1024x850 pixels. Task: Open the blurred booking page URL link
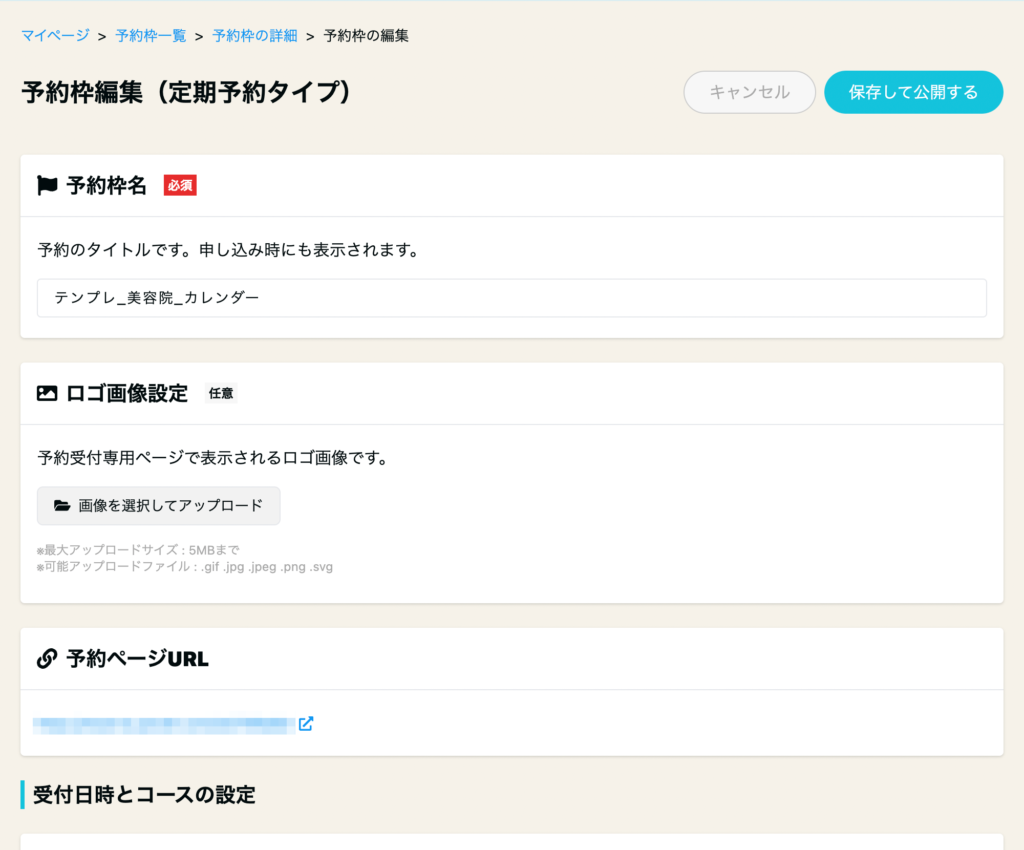tap(165, 723)
